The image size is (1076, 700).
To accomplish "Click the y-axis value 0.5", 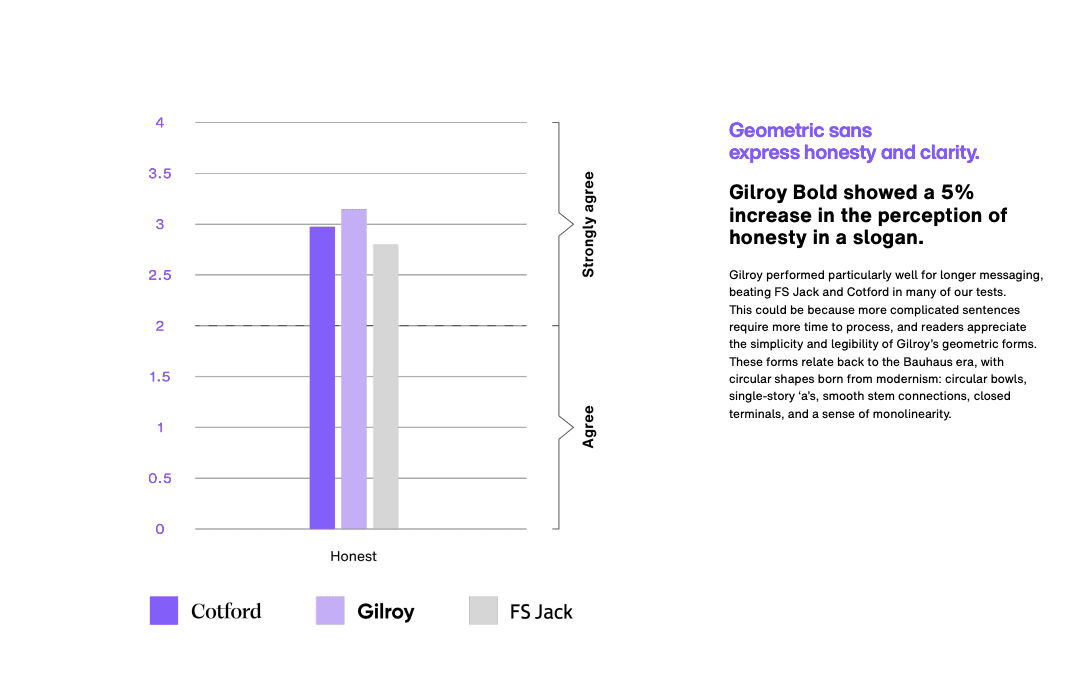I will click(159, 478).
